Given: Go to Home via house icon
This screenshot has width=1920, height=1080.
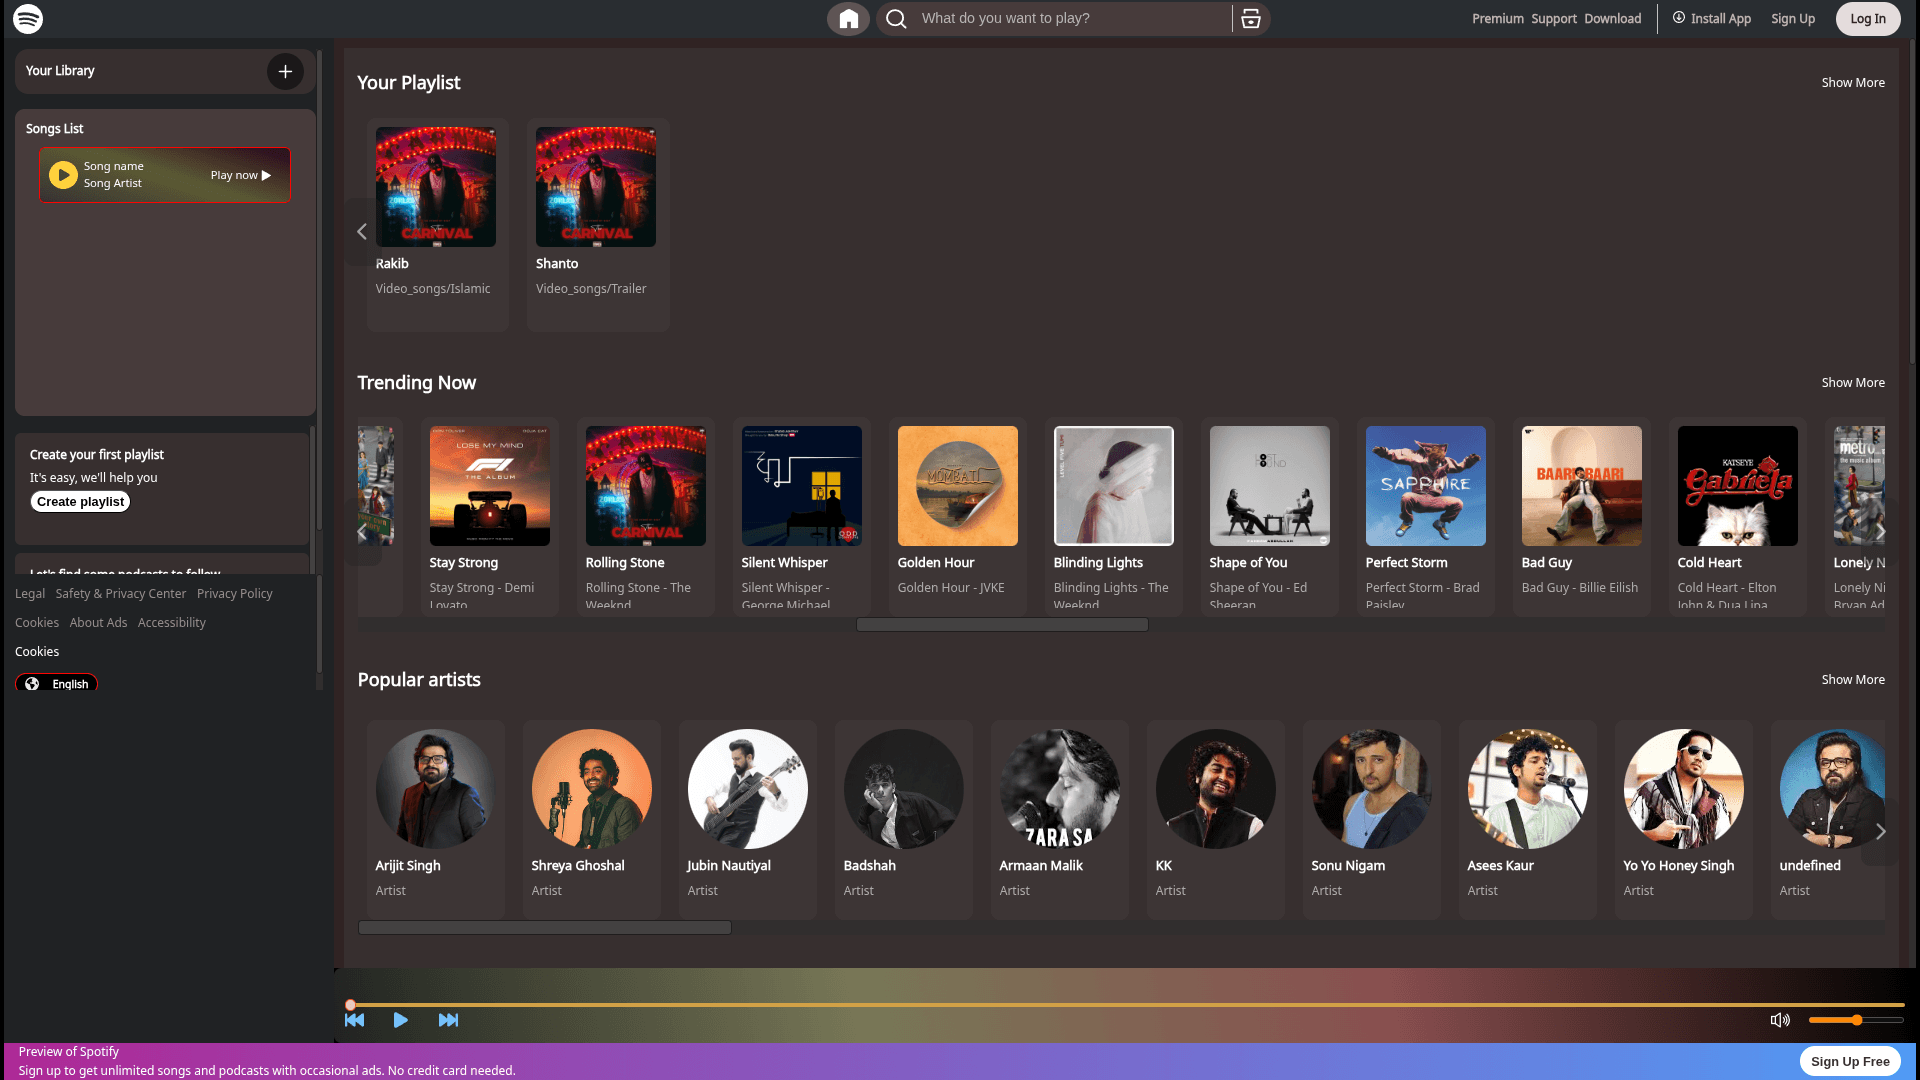Looking at the screenshot, I should click(x=848, y=19).
